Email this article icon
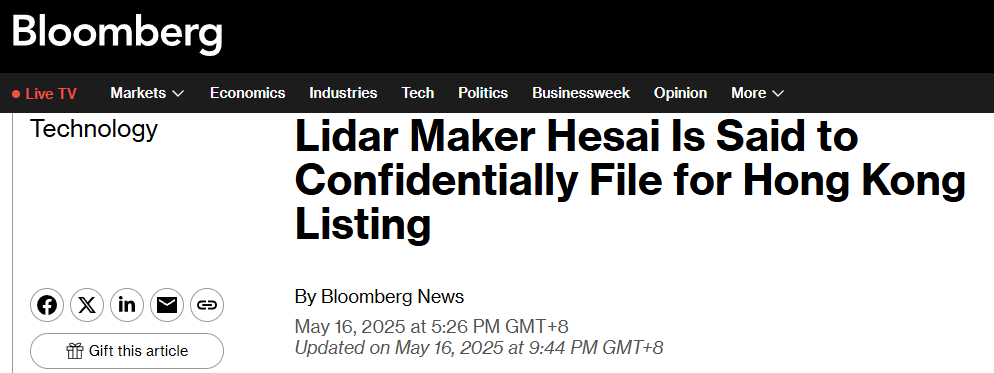 pos(167,305)
